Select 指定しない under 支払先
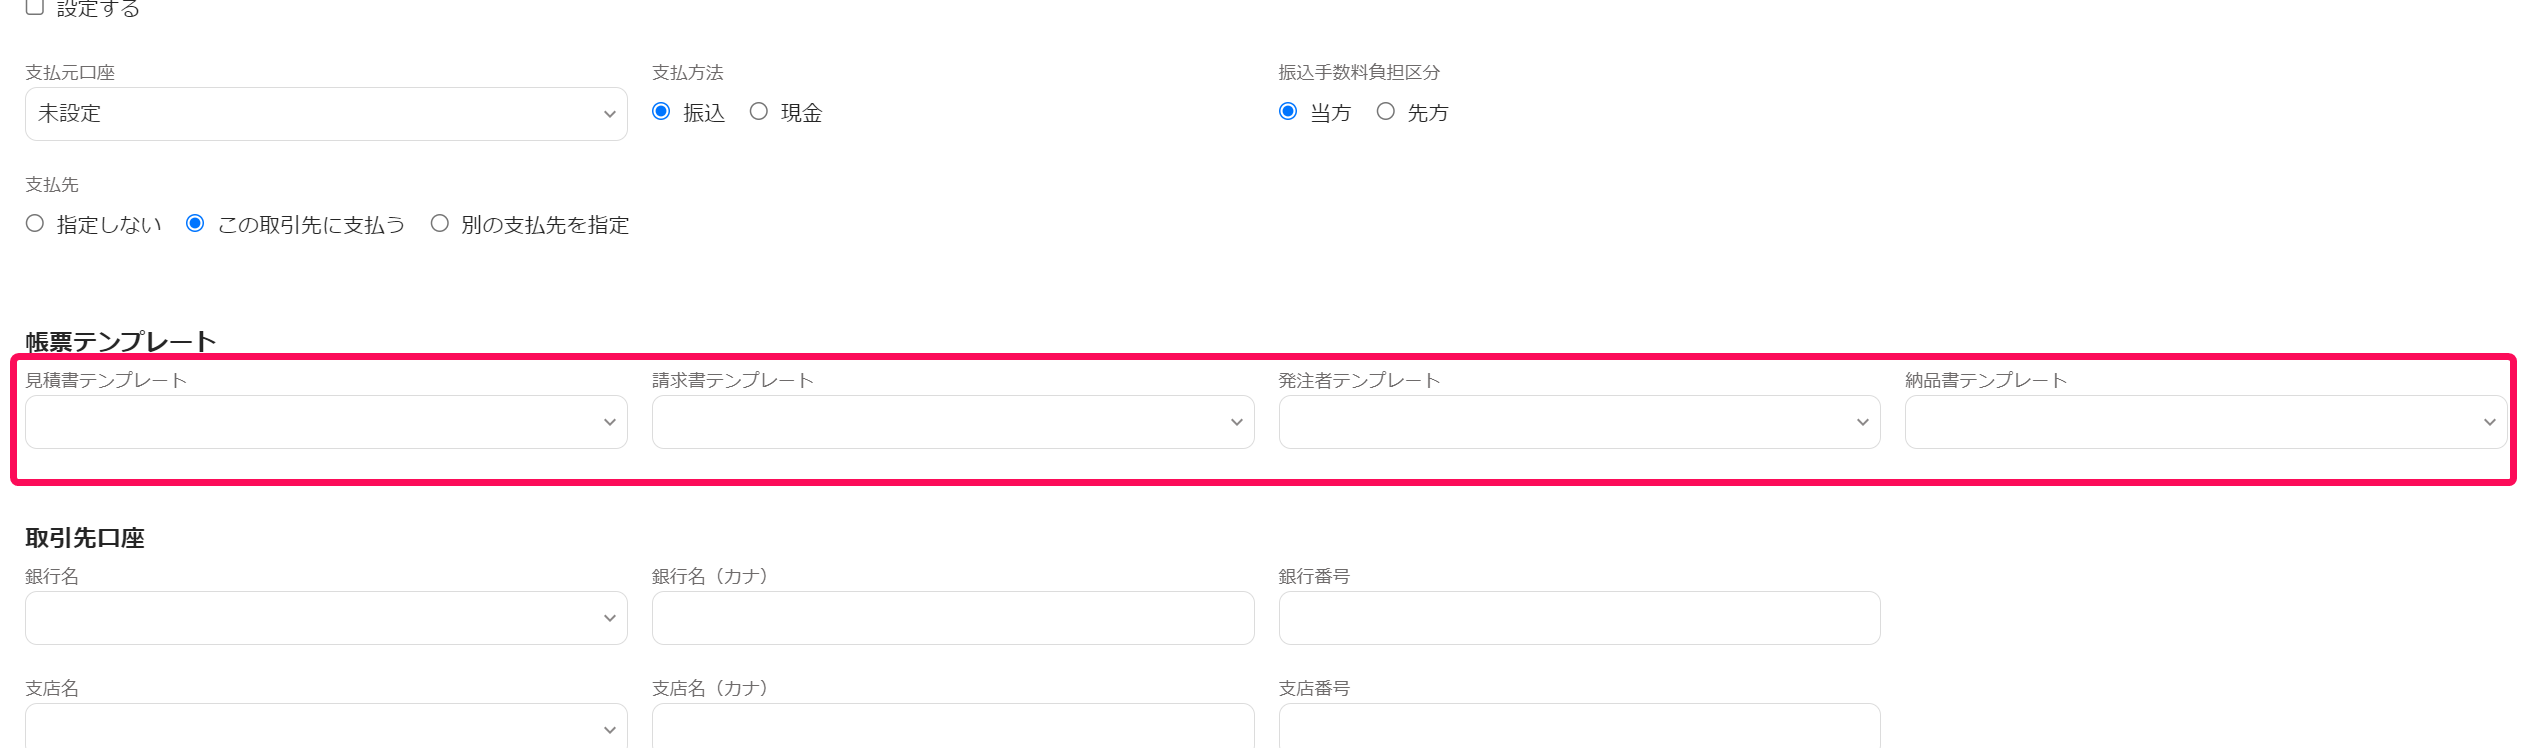 (35, 223)
